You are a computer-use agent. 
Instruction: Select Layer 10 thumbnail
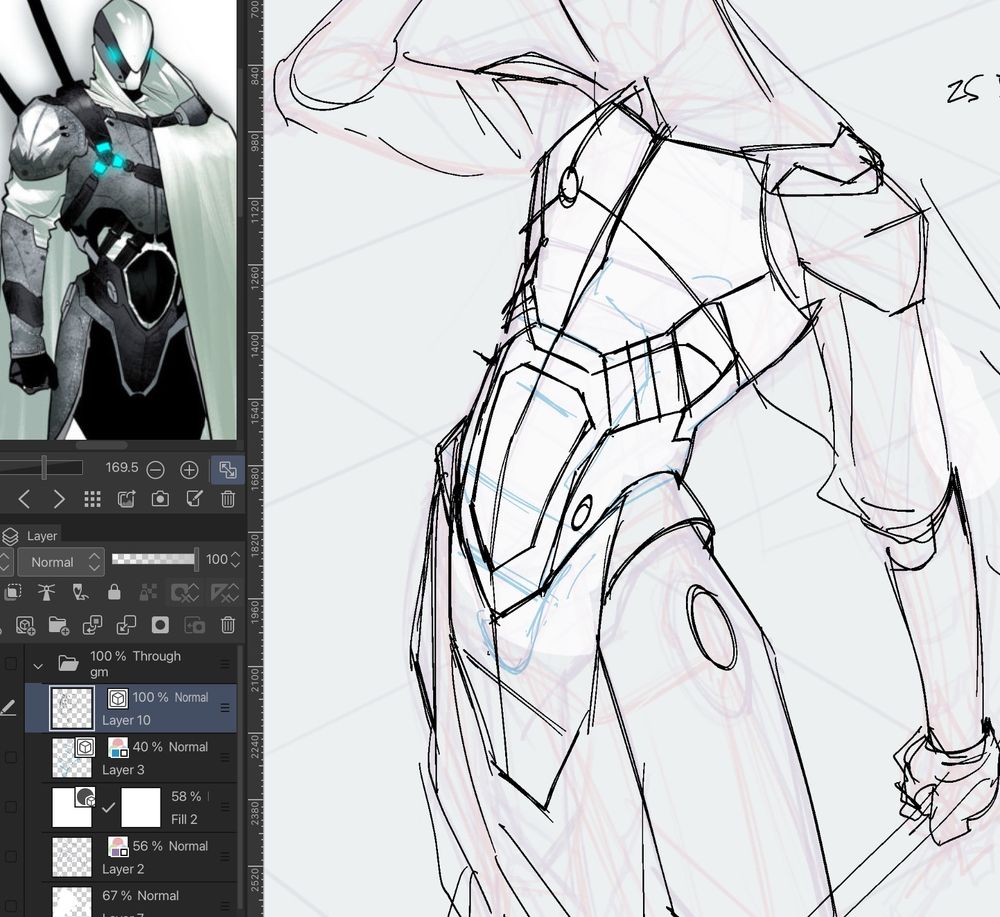pos(71,707)
